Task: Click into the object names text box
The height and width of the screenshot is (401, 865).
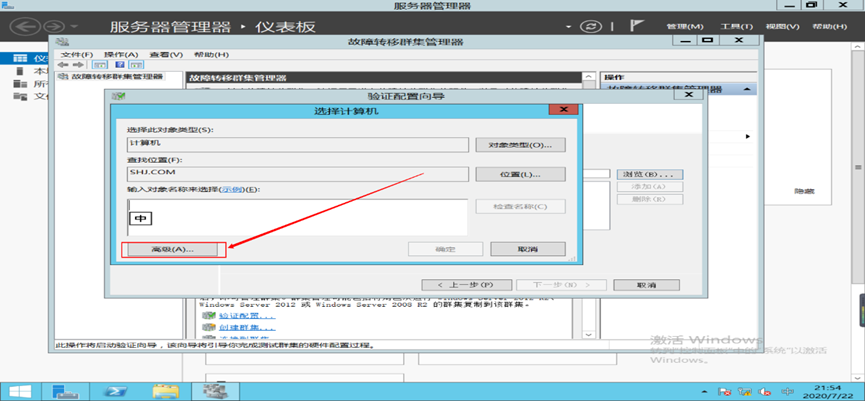Action: 298,218
